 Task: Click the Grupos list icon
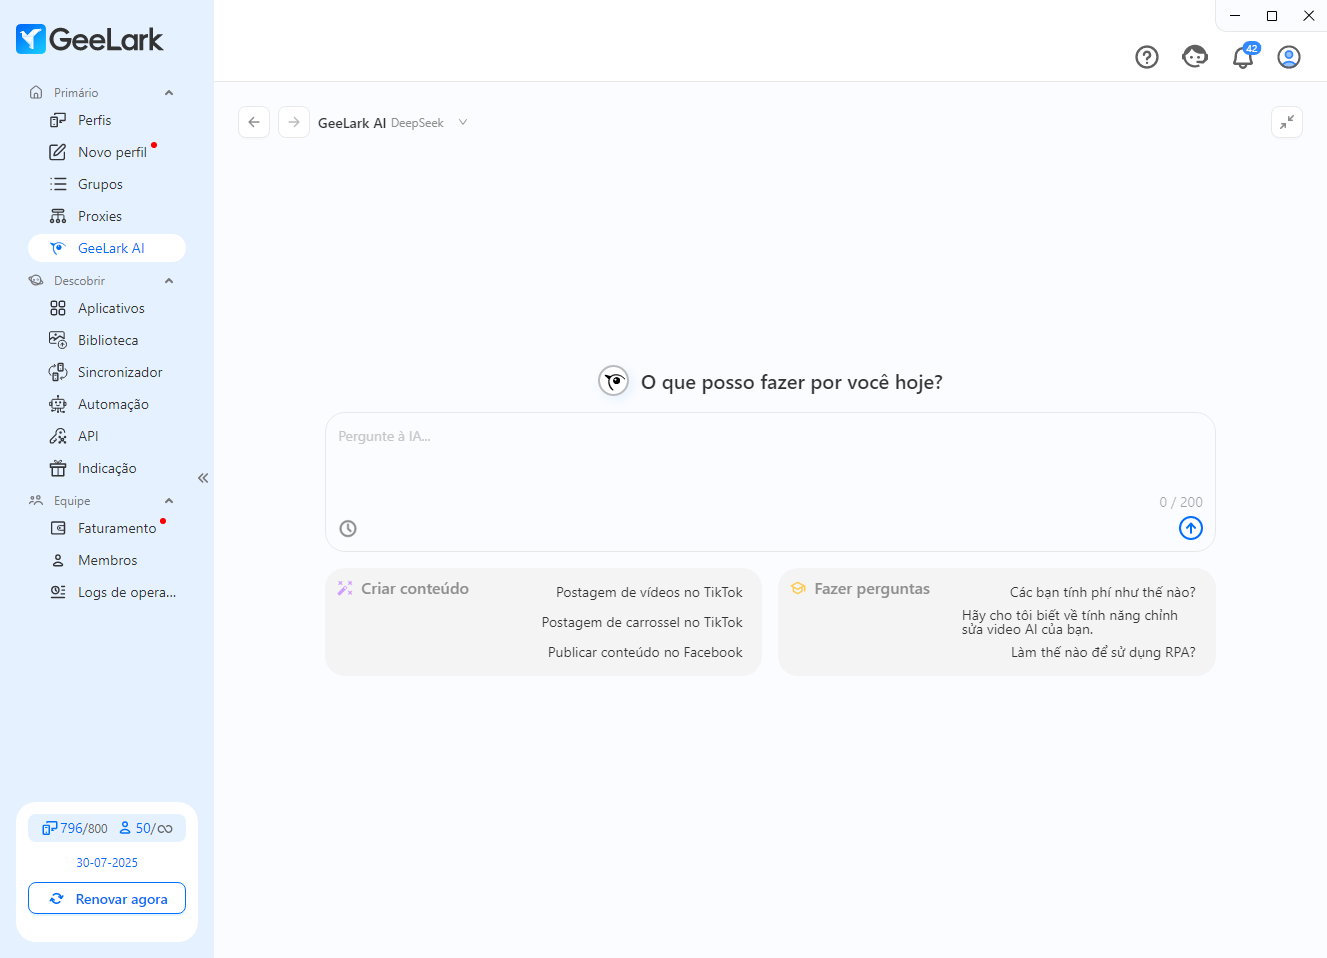(x=58, y=184)
